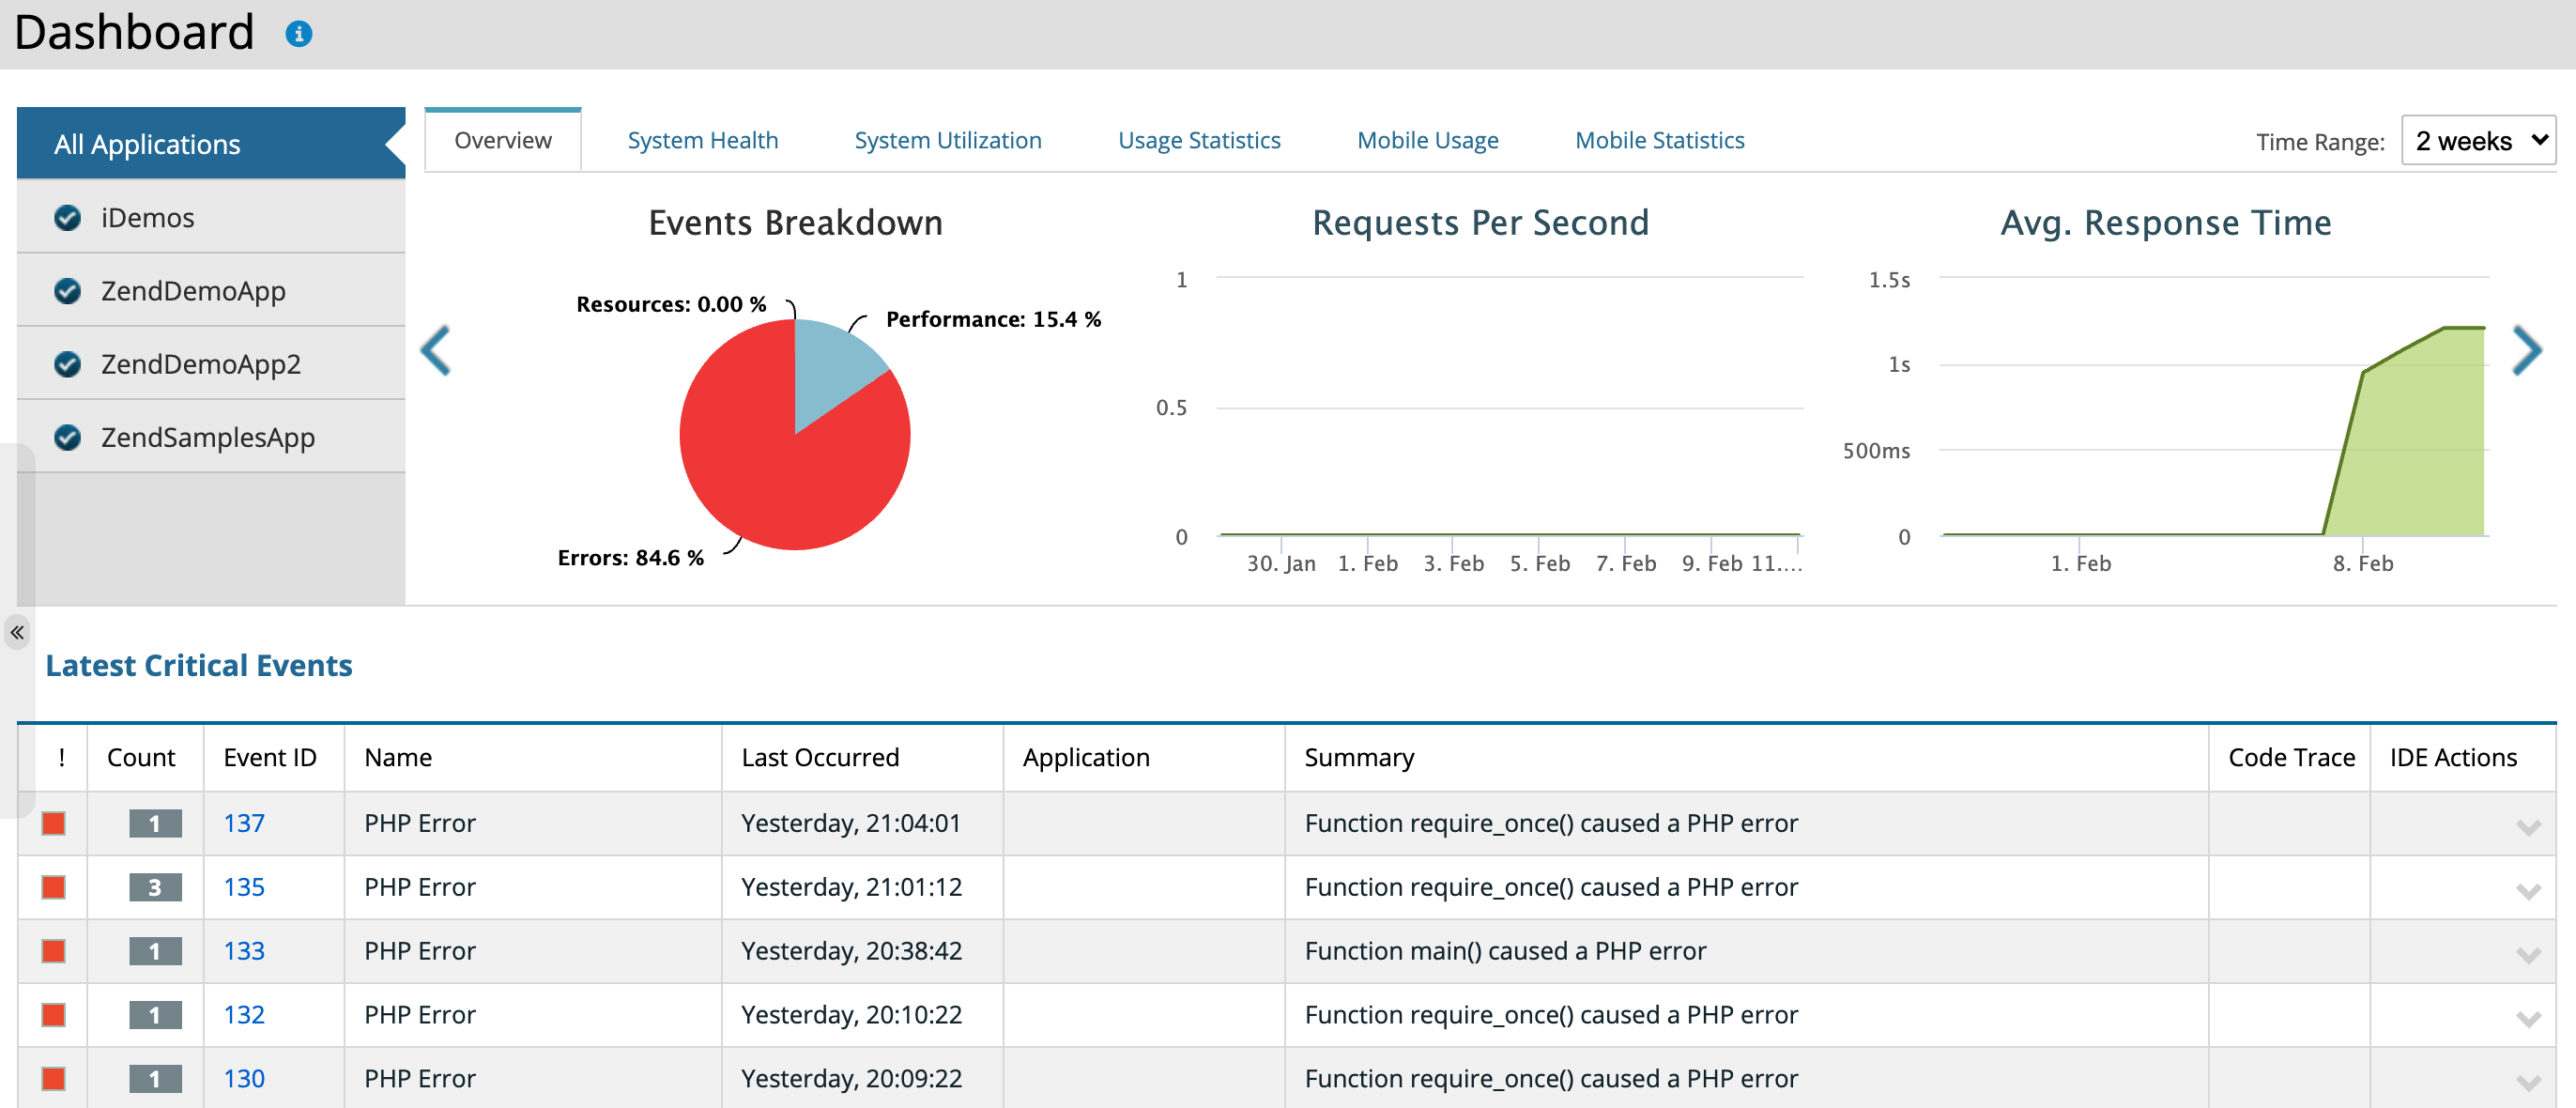Sort table by Last Occurred column header
The width and height of the screenshot is (2576, 1108).
click(x=820, y=757)
